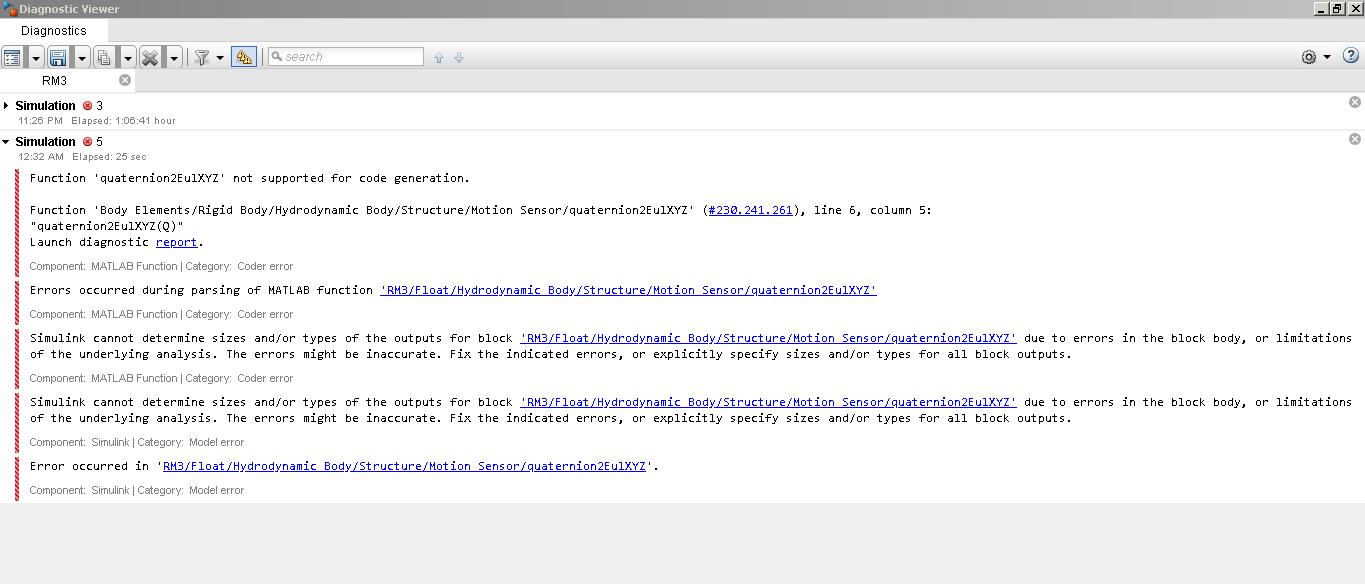Open dropdown next to messages list icon
Screen dimensions: 1365x584
pyautogui.click(x=35, y=57)
